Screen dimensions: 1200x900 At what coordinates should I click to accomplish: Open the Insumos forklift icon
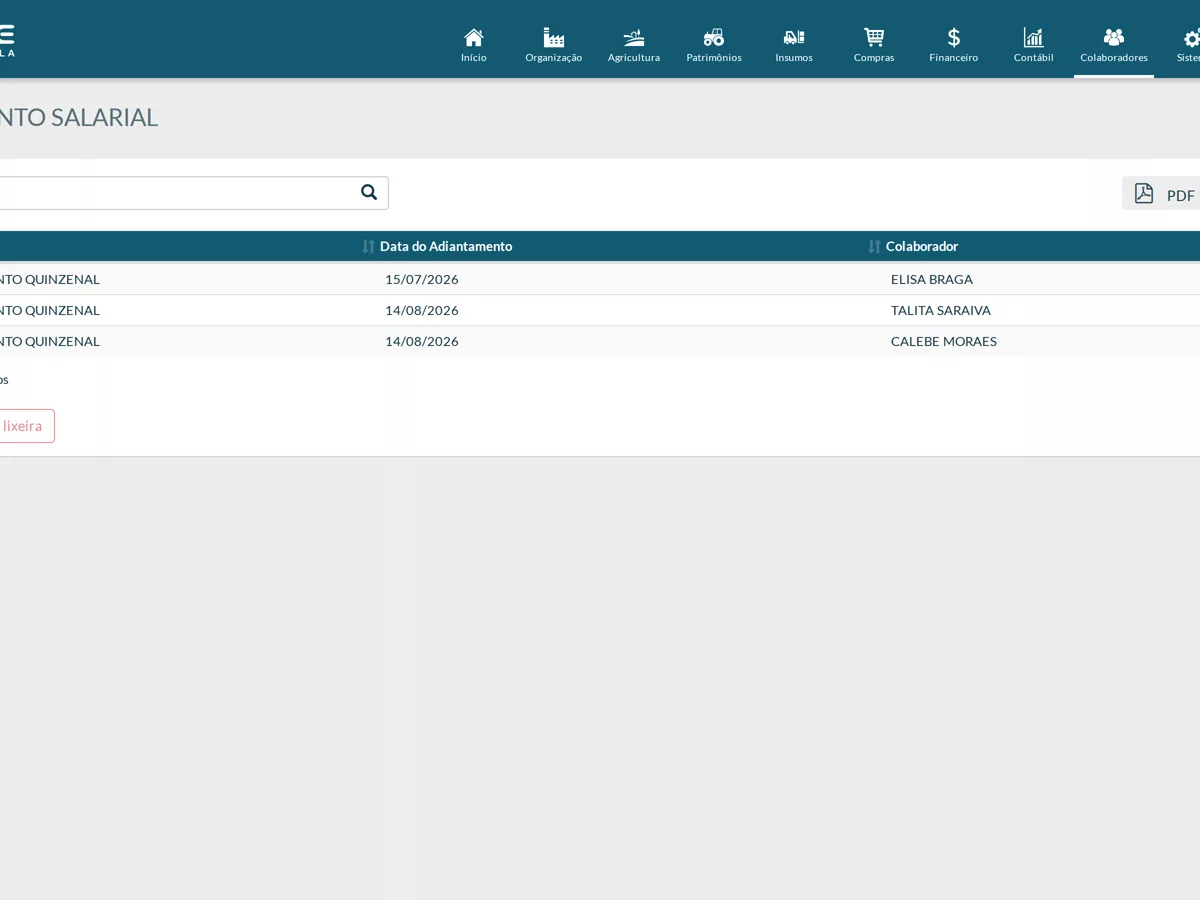[x=794, y=38]
